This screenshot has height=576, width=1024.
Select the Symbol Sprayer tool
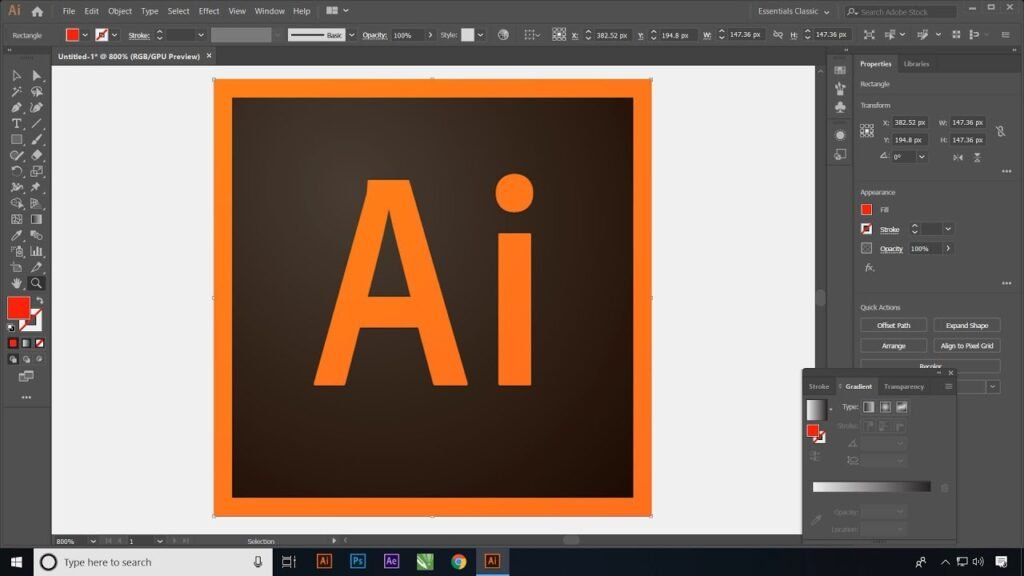pos(16,251)
